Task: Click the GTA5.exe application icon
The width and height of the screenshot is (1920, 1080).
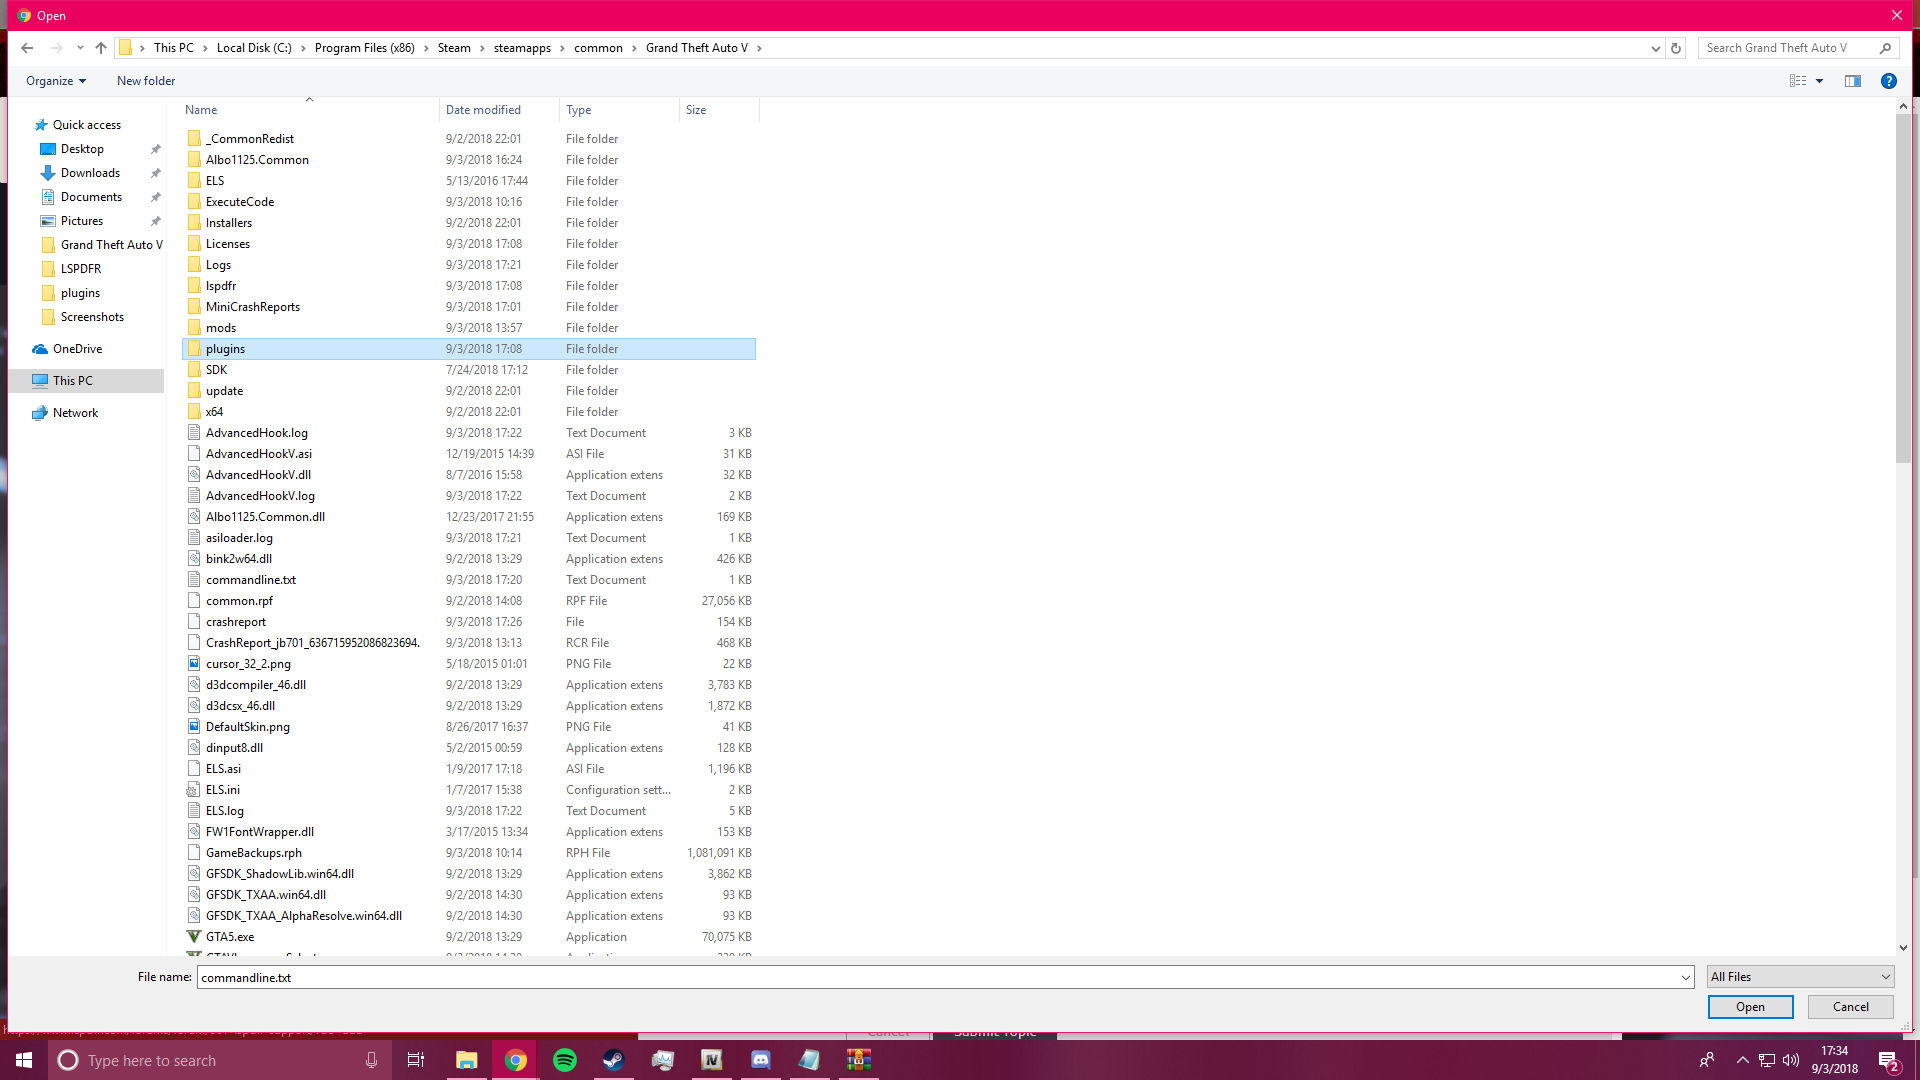Action: (194, 937)
